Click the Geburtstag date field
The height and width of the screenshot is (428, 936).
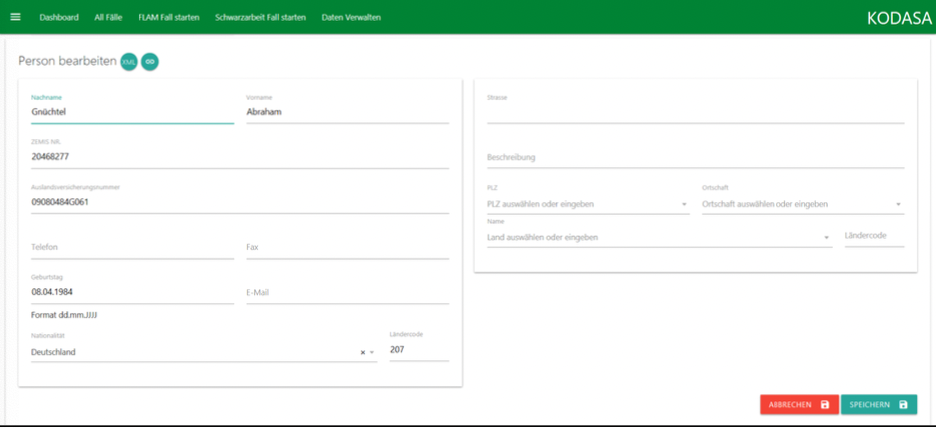click(132, 292)
